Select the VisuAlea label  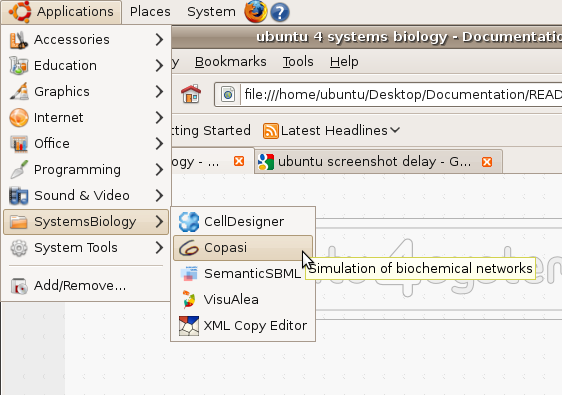pos(231,300)
